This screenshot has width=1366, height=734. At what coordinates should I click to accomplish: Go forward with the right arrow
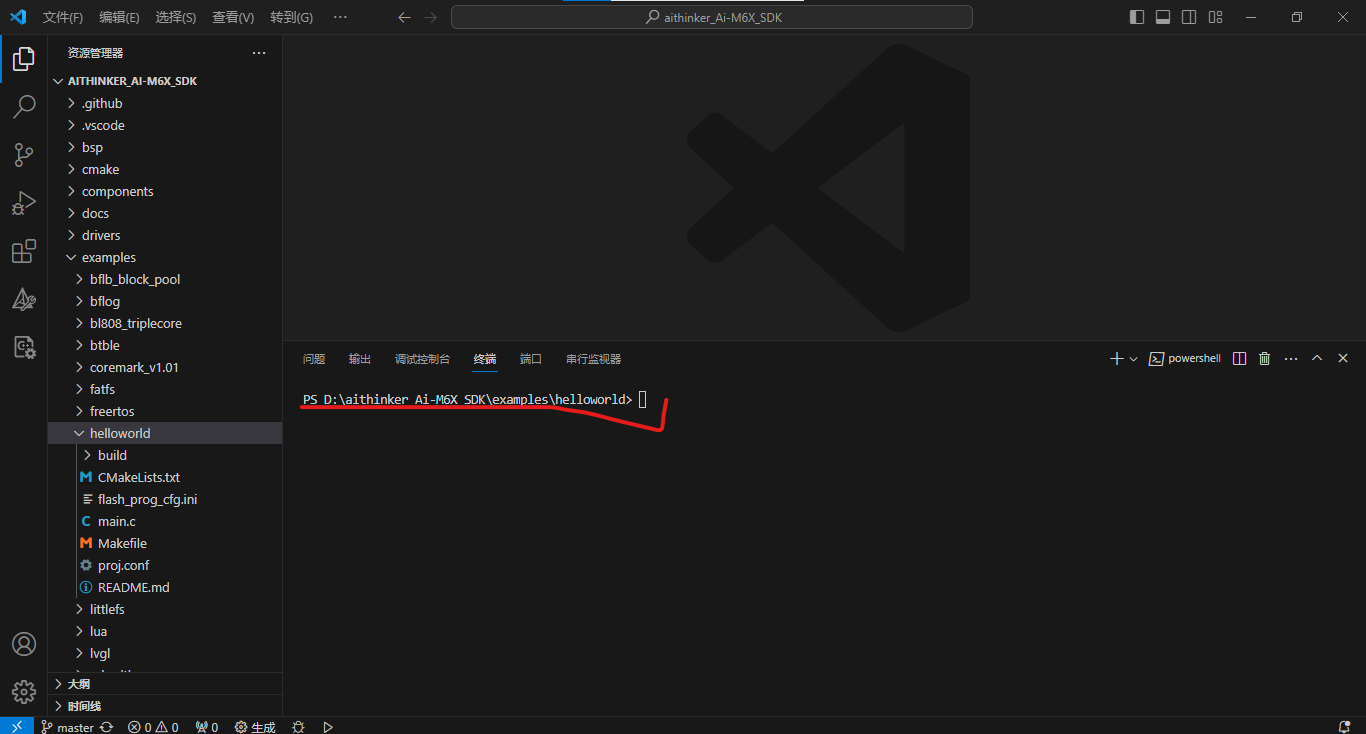pyautogui.click(x=430, y=17)
